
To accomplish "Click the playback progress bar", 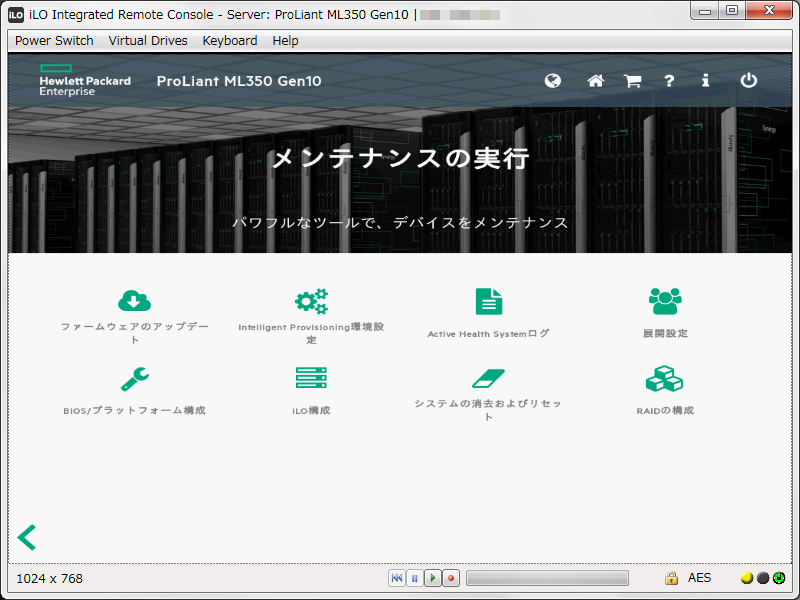I will click(x=547, y=578).
